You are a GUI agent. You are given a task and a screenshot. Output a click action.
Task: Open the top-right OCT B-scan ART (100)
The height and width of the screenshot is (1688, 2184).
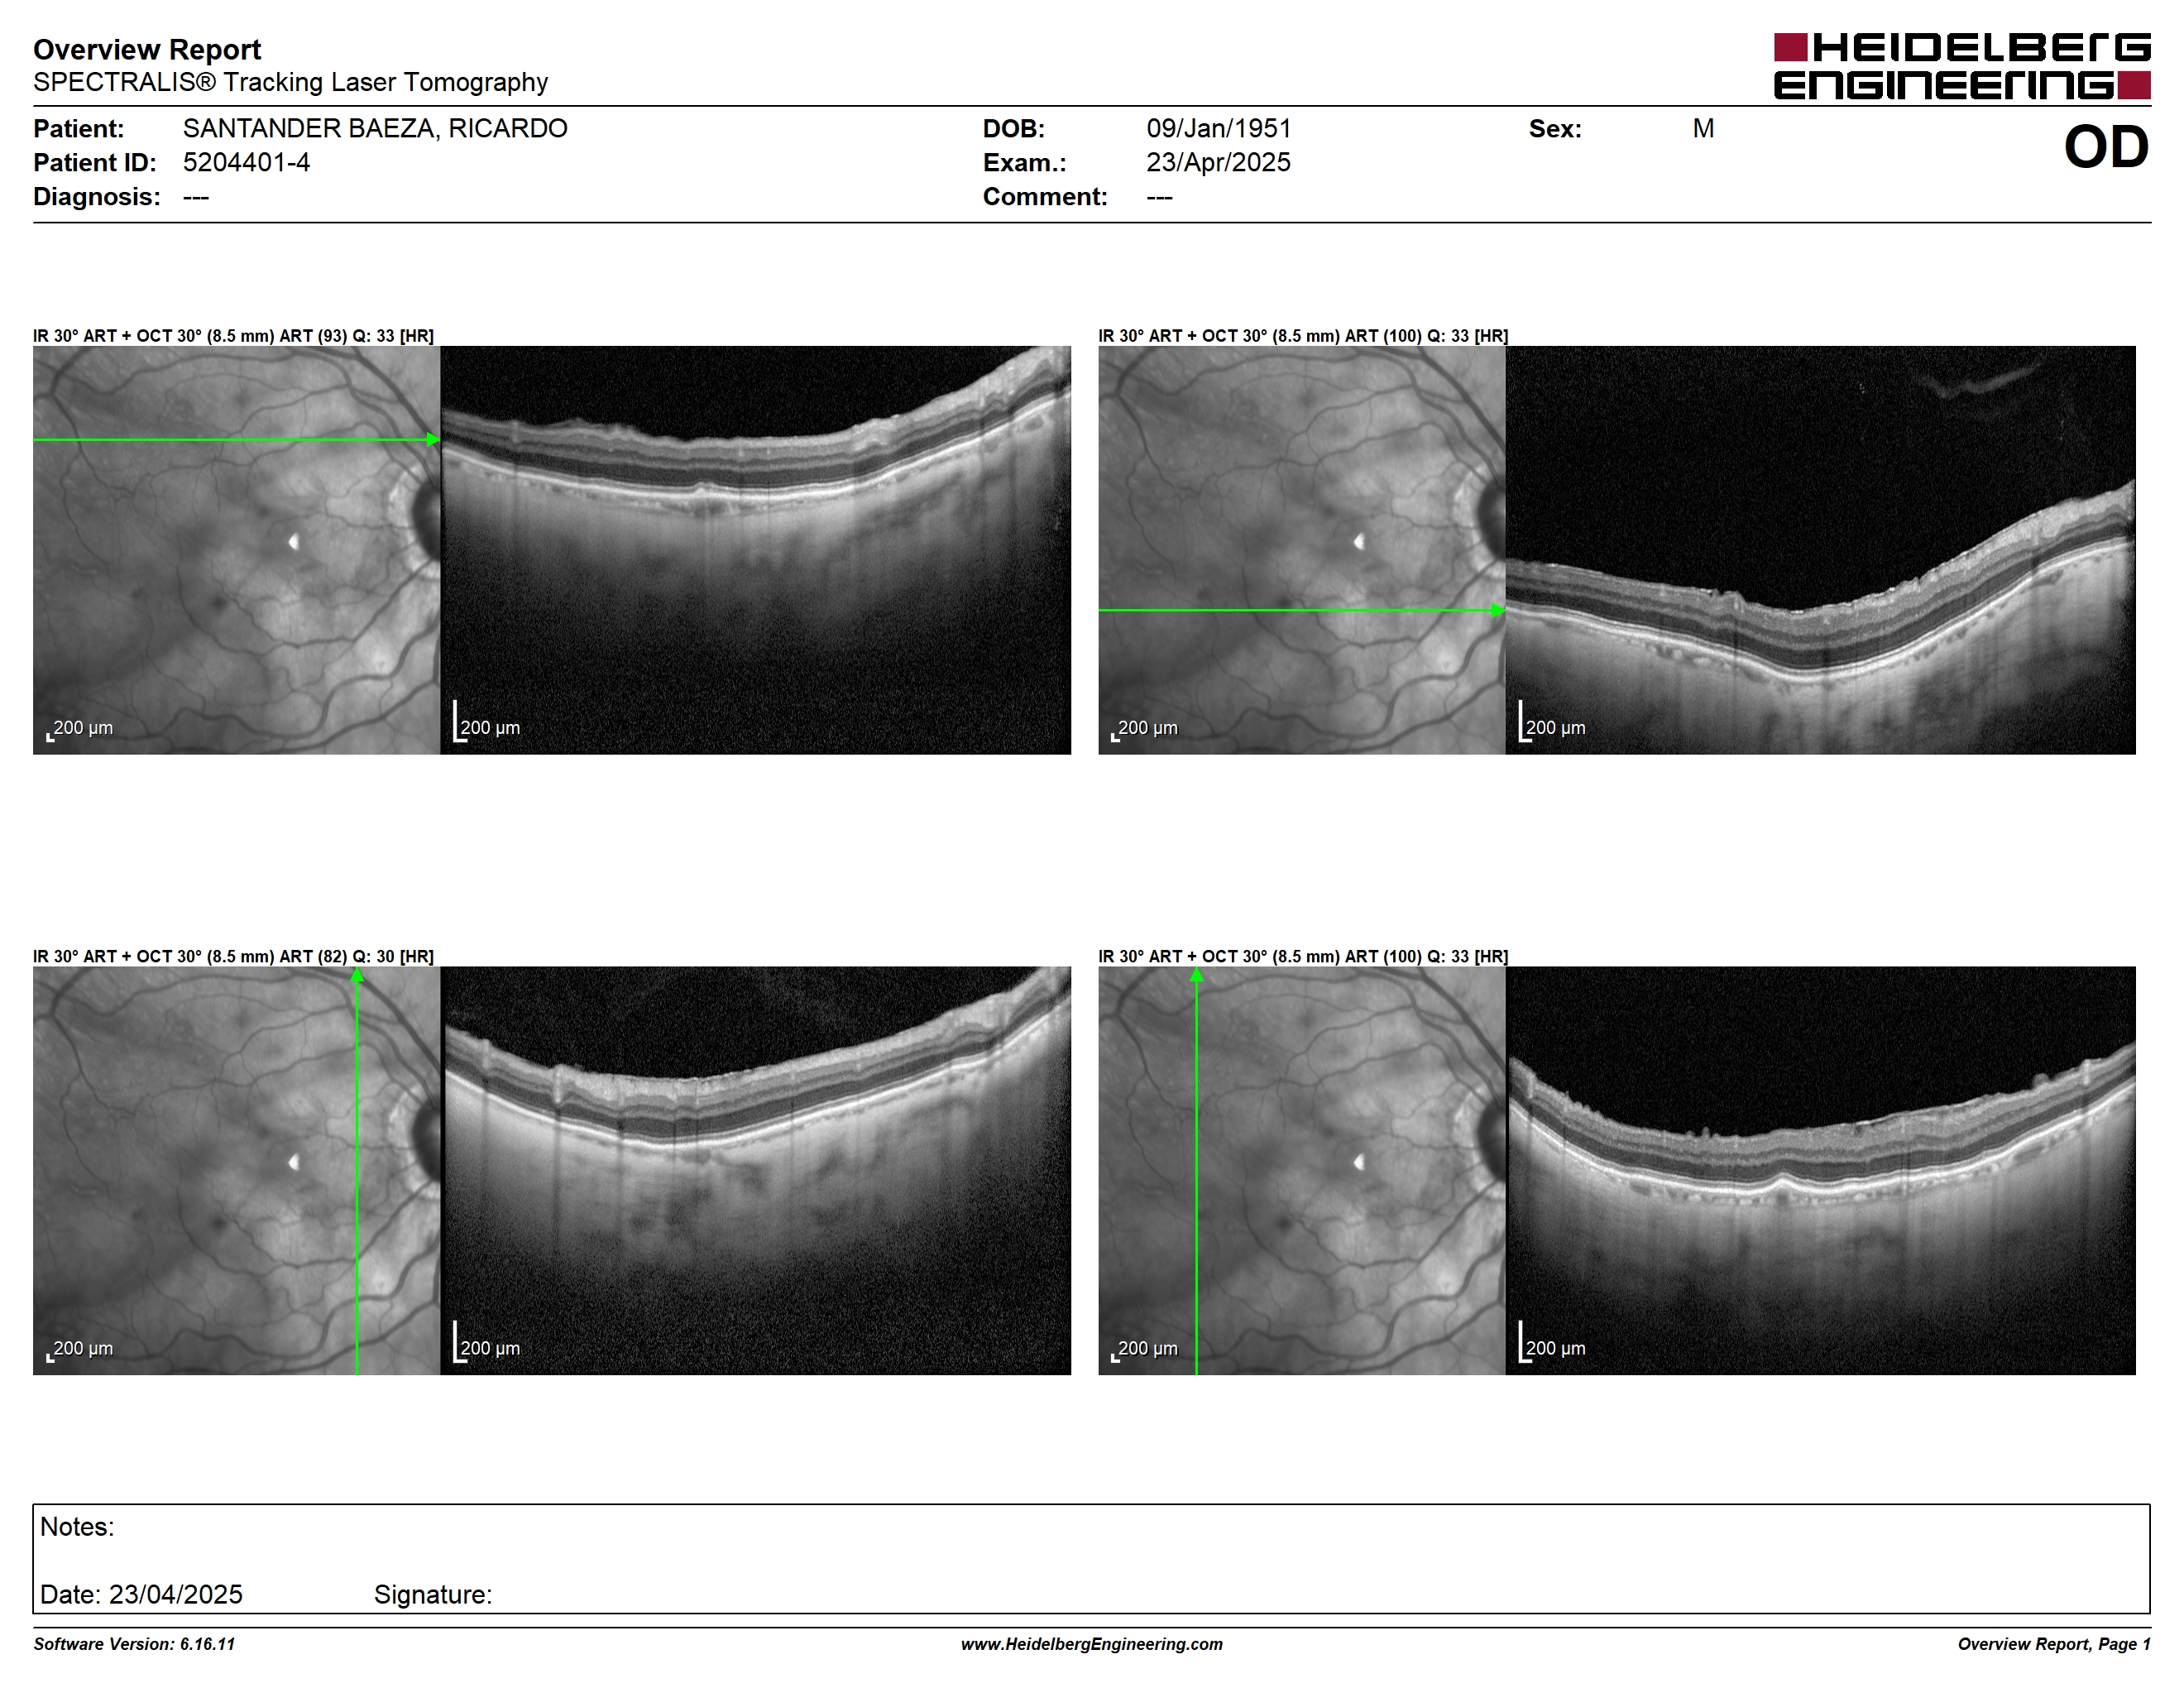tap(1820, 550)
